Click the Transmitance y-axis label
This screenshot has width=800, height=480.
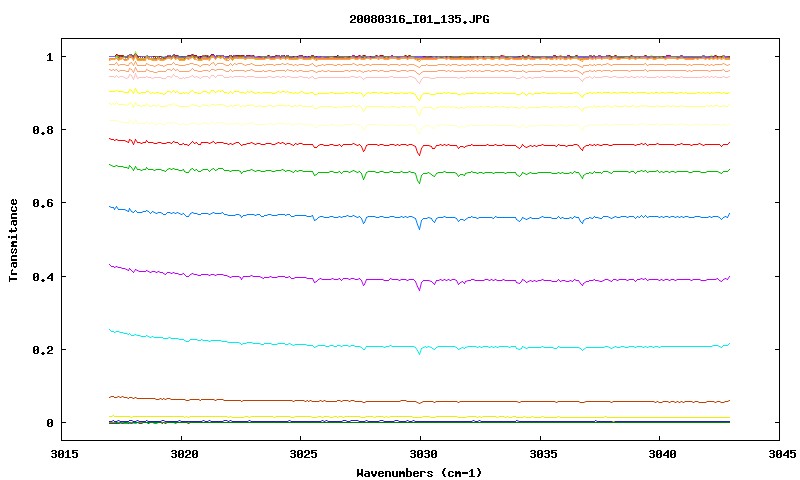[x=13, y=240]
